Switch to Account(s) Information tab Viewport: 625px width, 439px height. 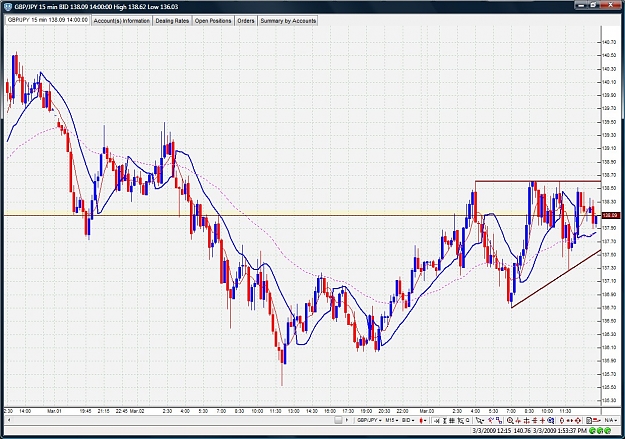tap(122, 21)
